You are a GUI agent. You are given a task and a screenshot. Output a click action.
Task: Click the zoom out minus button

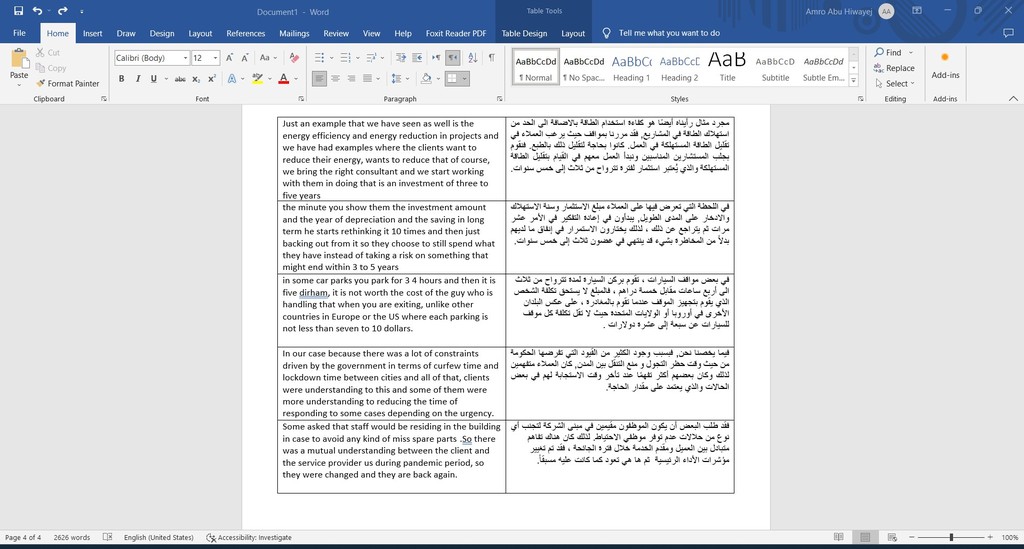[912, 537]
